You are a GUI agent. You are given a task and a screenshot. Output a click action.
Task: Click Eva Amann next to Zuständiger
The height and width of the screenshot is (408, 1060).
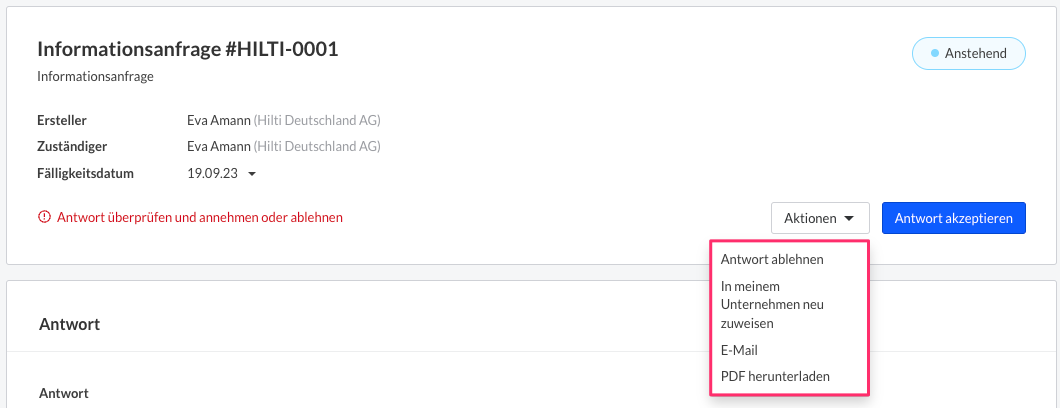coord(219,147)
